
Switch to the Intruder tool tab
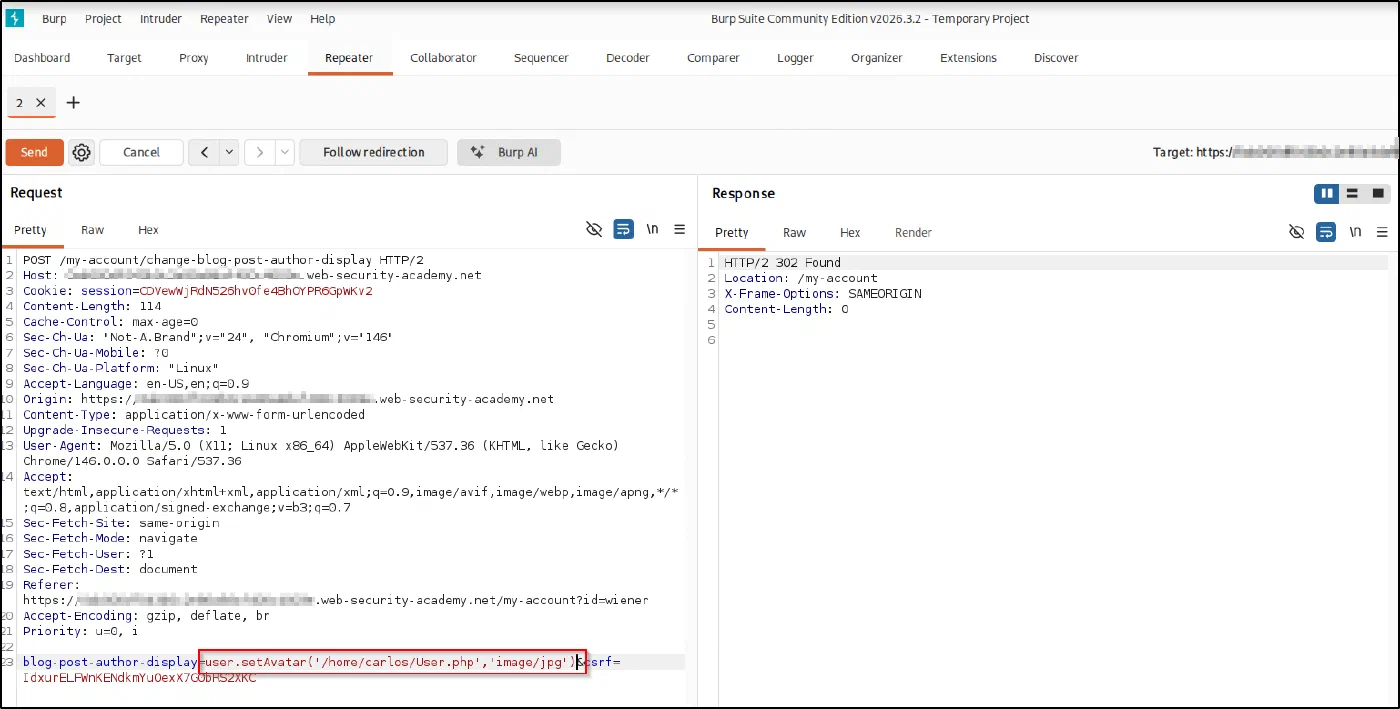point(266,58)
